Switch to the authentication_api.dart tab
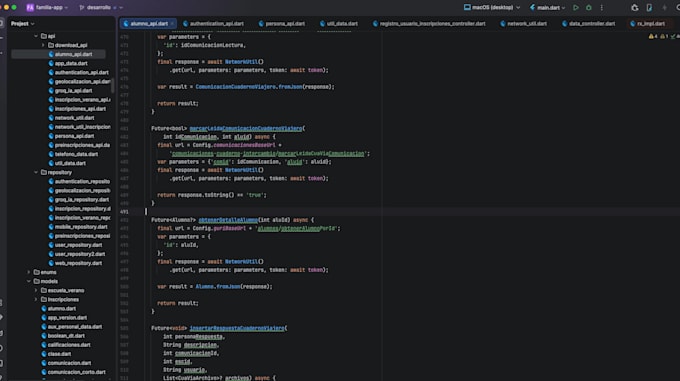Screen dimensions: 680x381 click(x=213, y=23)
